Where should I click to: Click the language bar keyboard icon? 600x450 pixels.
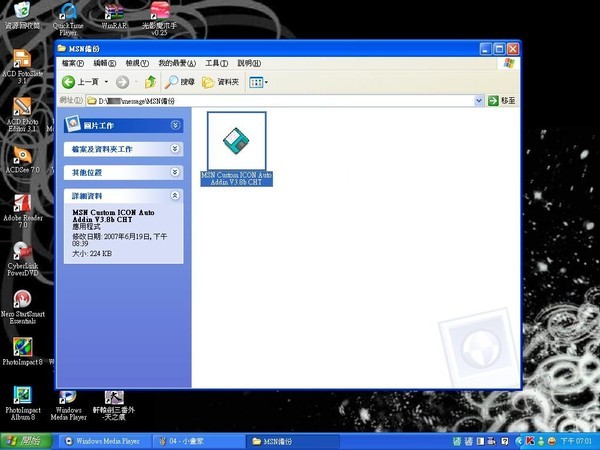tap(492, 441)
